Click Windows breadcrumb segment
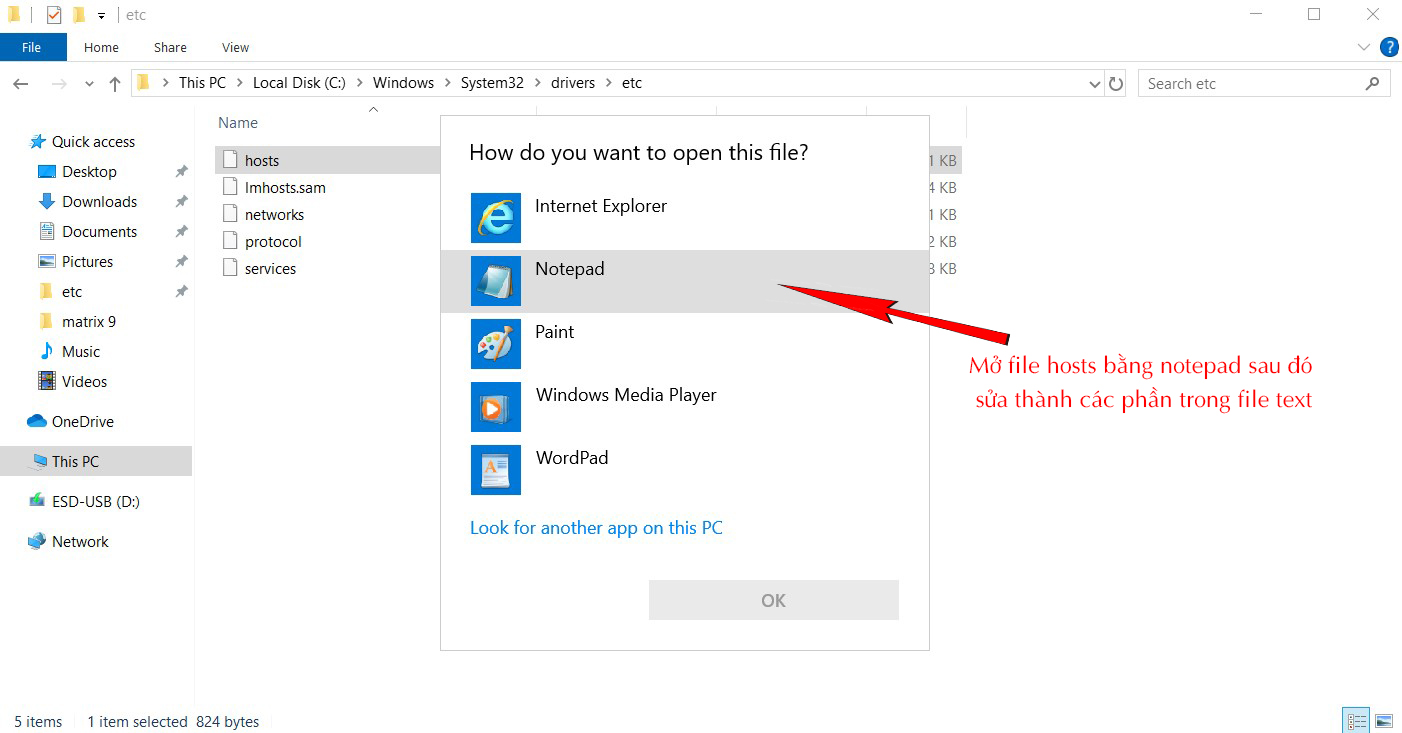 403,83
